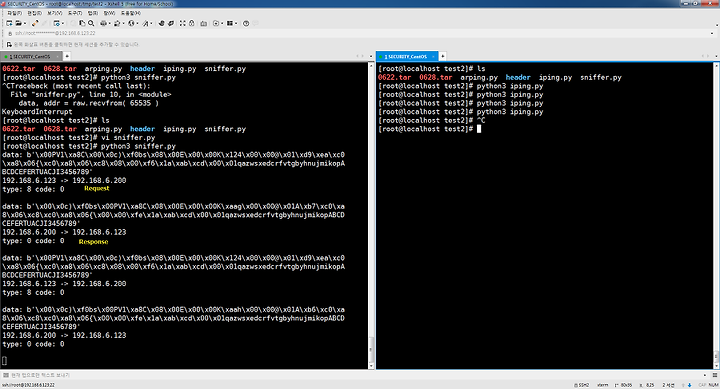
Task: Click the Keyboard mapping toolbar icon
Action: (x=203, y=23)
